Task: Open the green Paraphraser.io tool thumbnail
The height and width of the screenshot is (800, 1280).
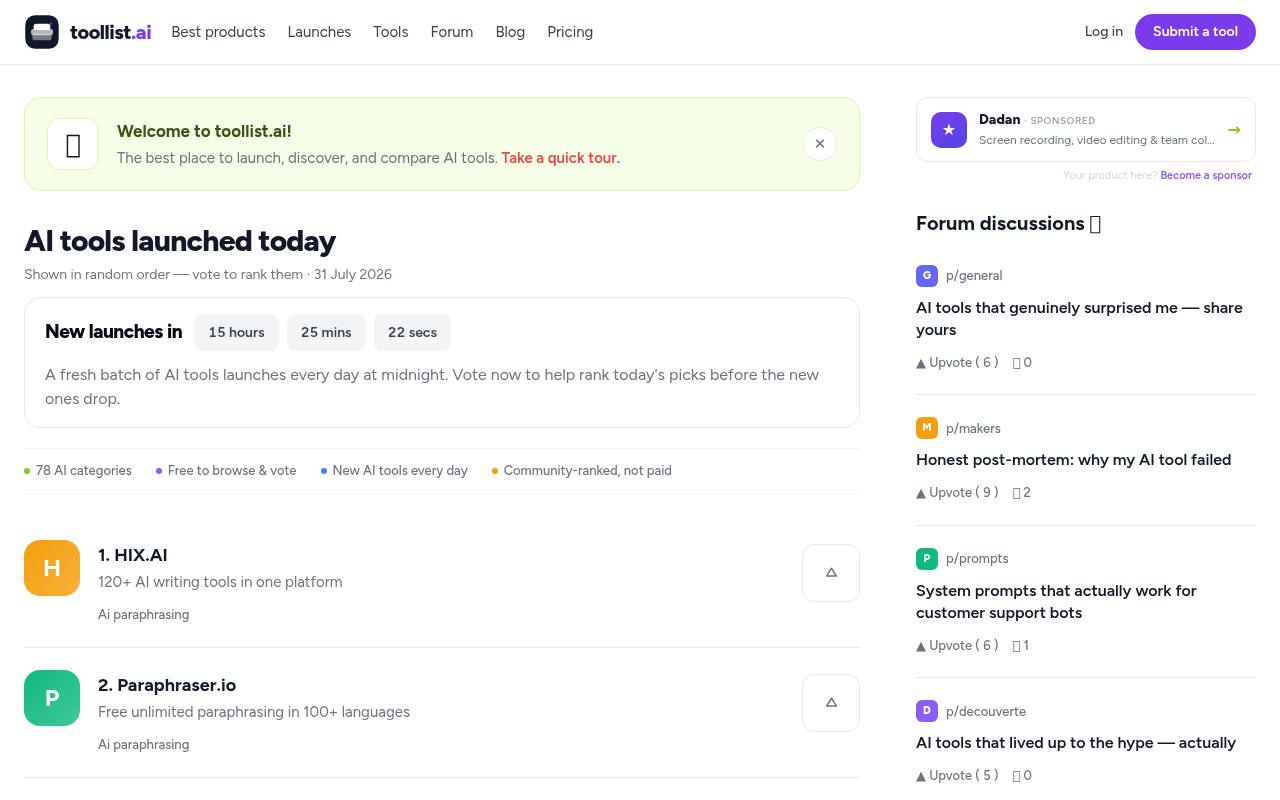Action: click(x=52, y=698)
